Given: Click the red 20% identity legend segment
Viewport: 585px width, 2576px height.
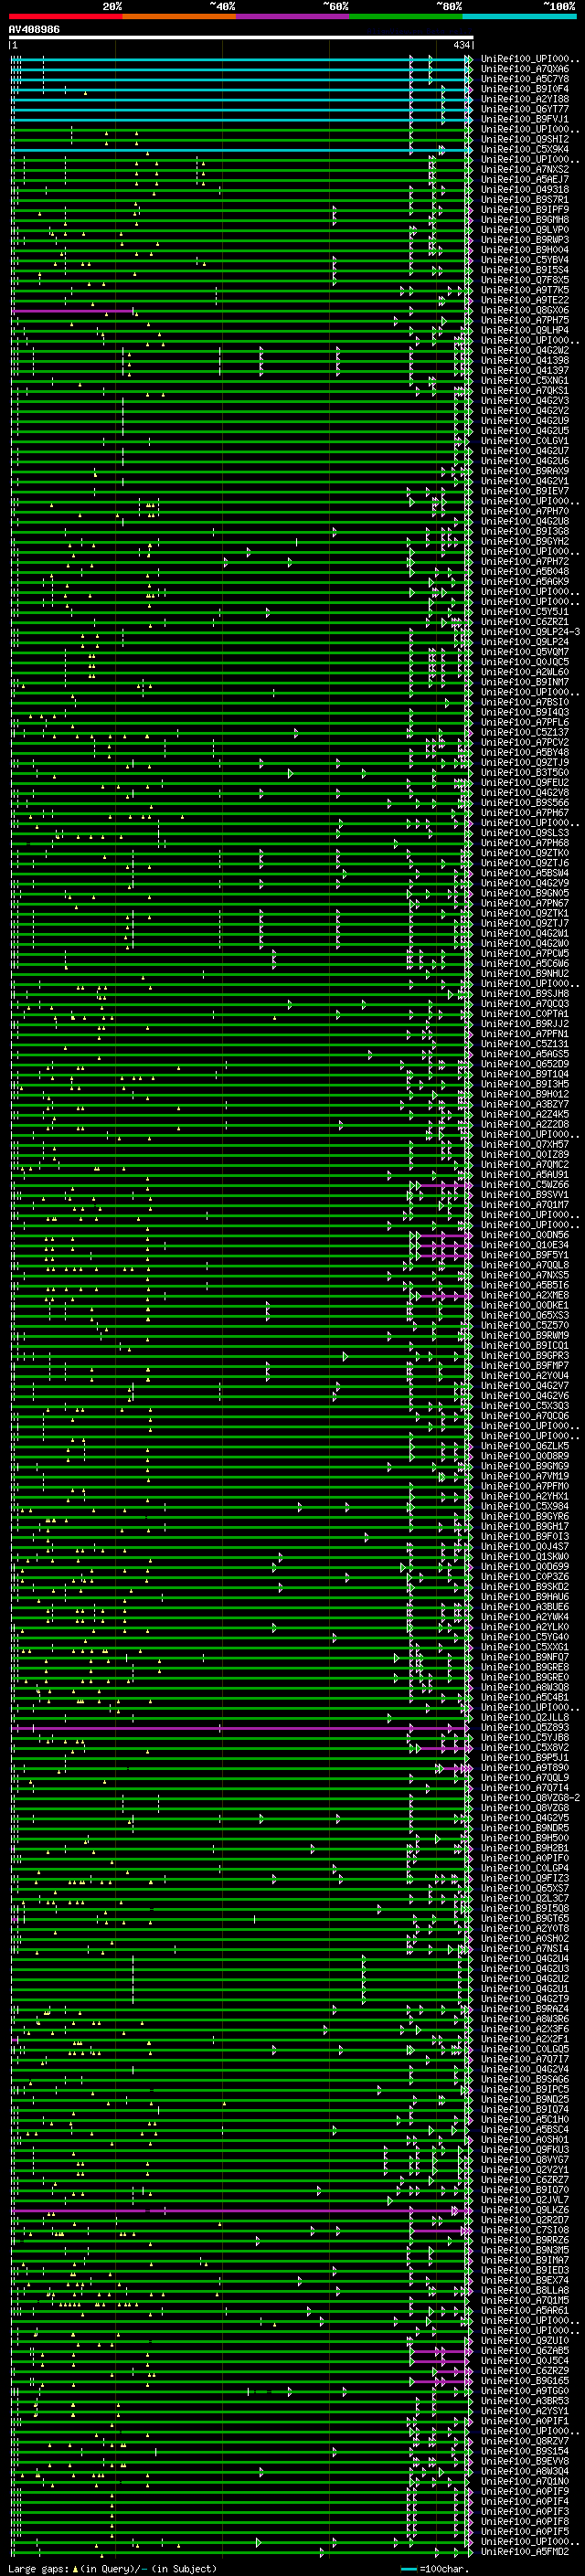Looking at the screenshot, I should click(x=65, y=16).
